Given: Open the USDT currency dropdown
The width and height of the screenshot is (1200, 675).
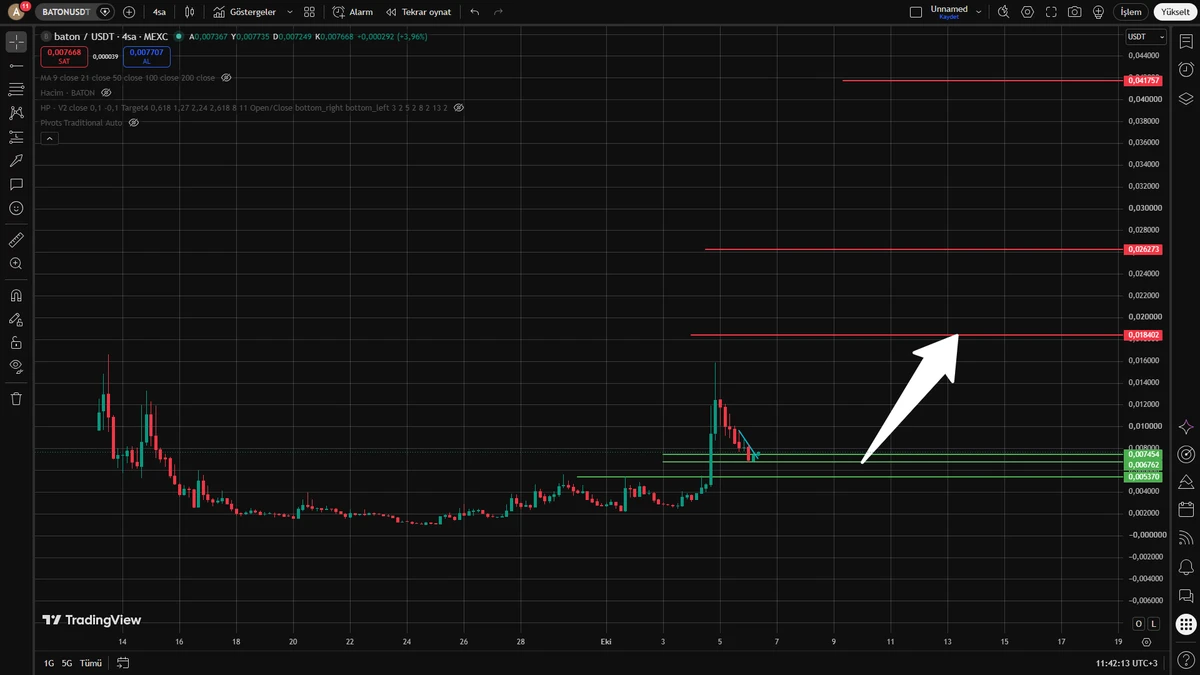Looking at the screenshot, I should pyautogui.click(x=1146, y=37).
